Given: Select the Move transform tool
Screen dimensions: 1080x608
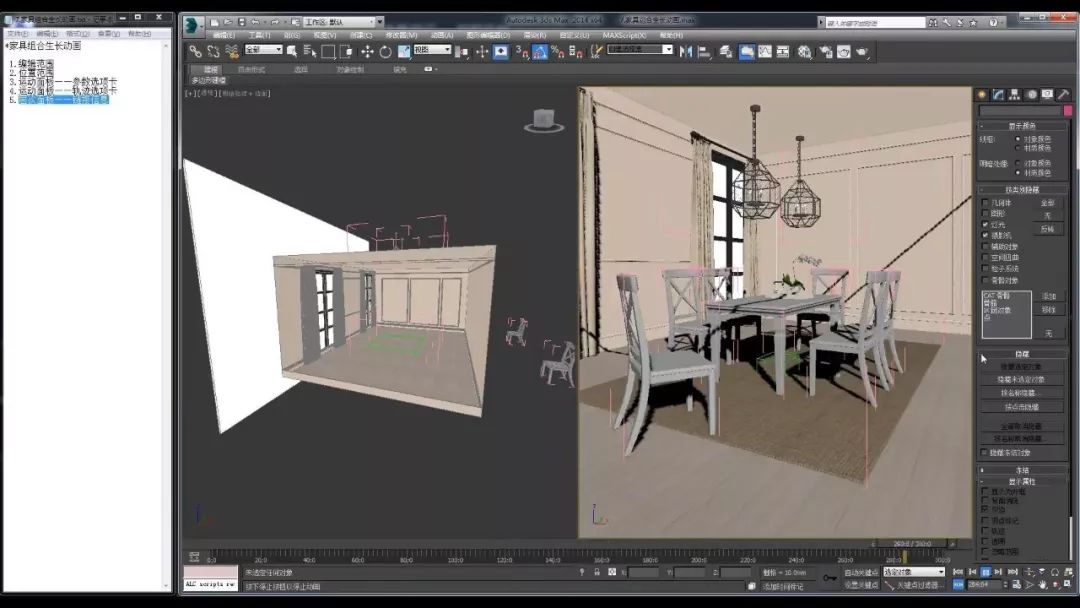Looking at the screenshot, I should 367,52.
